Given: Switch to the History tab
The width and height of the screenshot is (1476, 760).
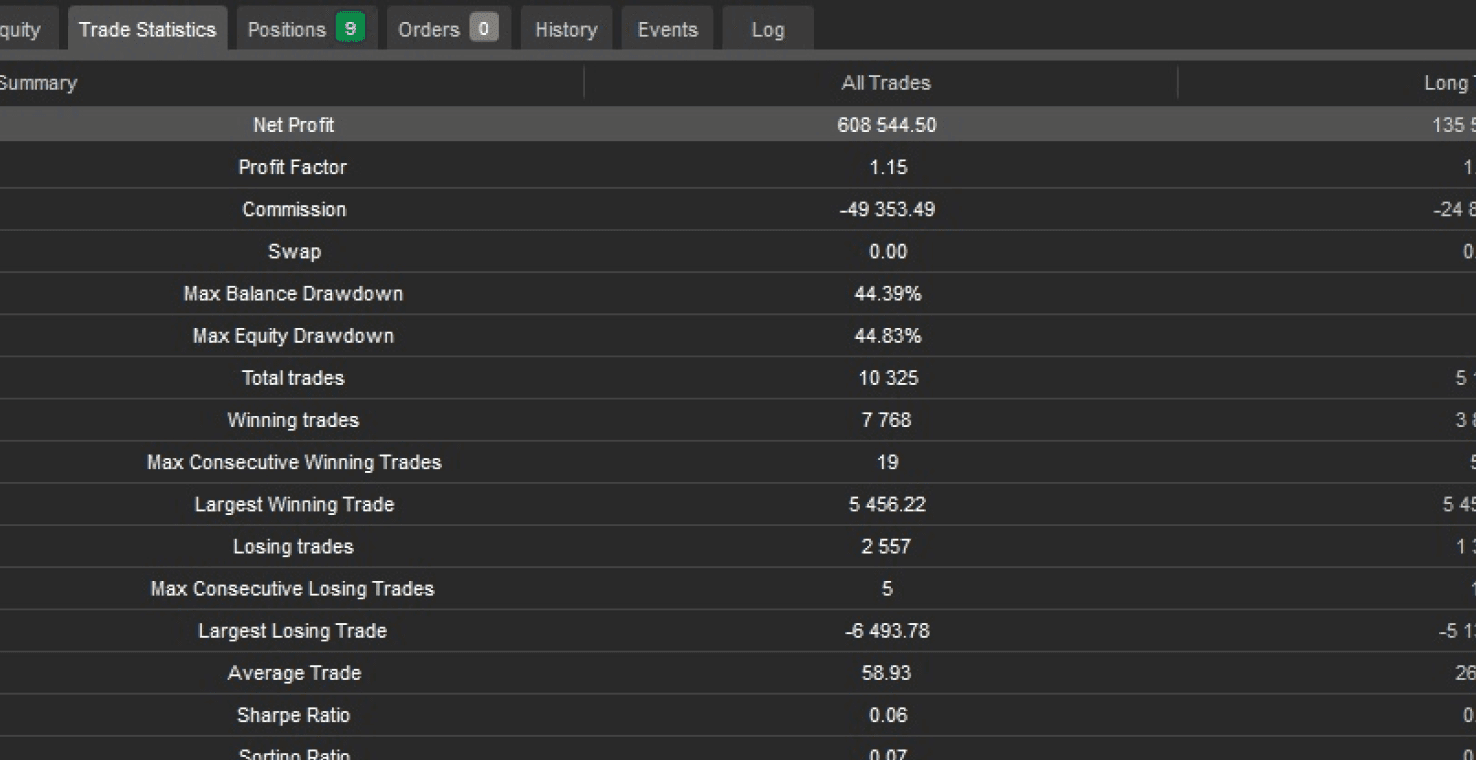Looking at the screenshot, I should pos(566,29).
